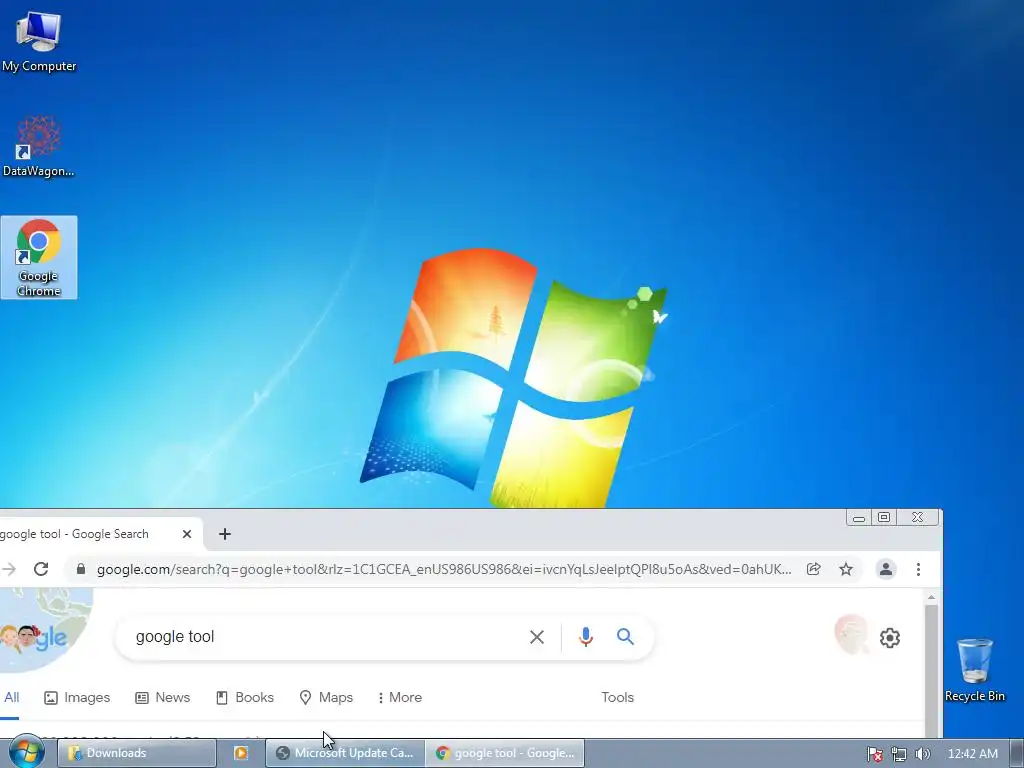Open the My Computer desktop icon
Viewport: 1024px width, 768px height.
[39, 42]
